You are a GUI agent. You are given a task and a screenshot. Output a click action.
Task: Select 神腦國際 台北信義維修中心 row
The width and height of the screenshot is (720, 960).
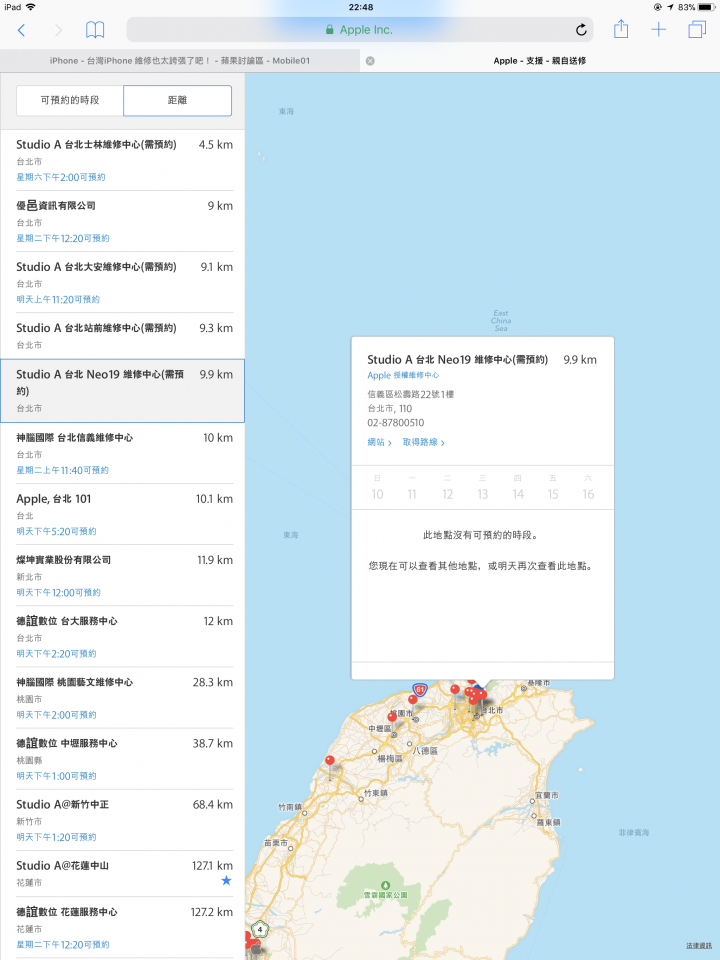point(122,453)
